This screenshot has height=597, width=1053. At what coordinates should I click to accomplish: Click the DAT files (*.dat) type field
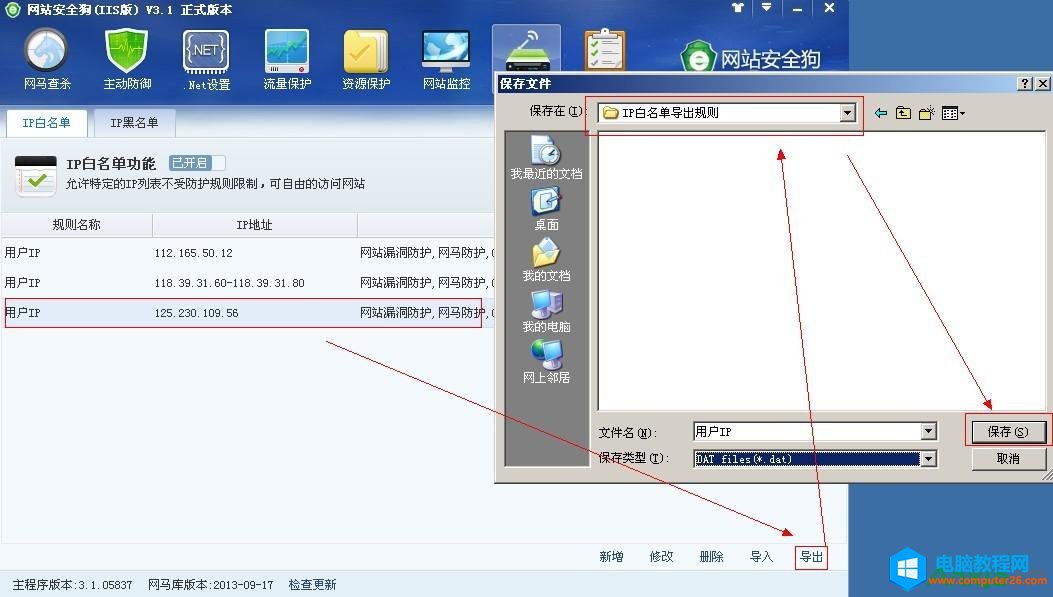pos(807,459)
